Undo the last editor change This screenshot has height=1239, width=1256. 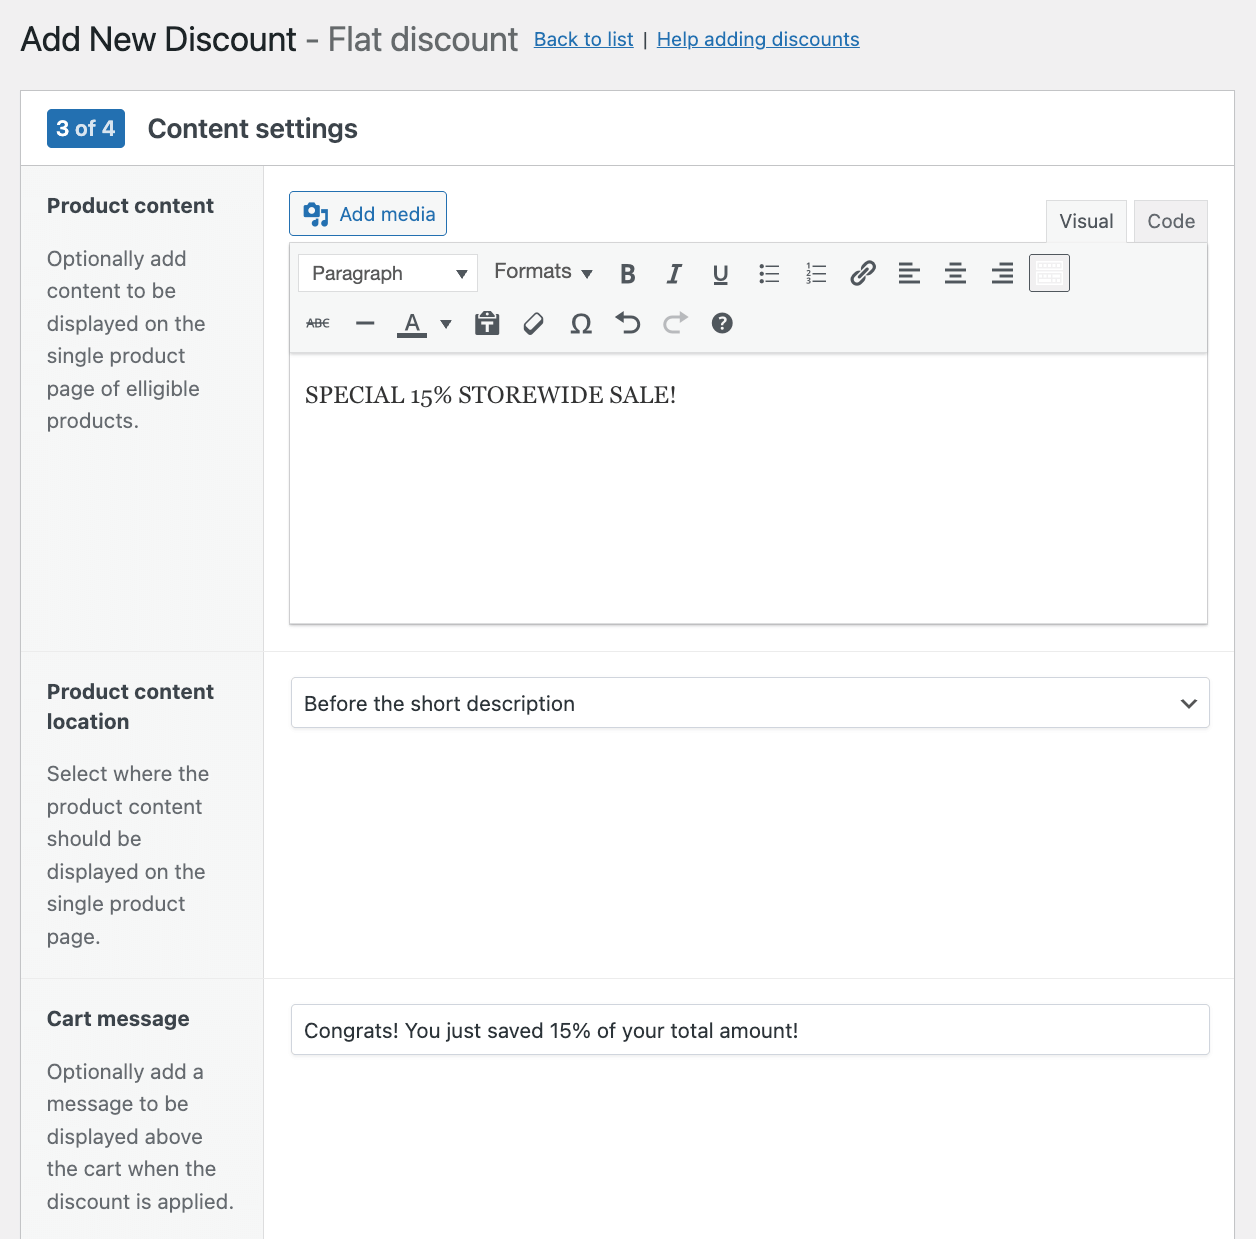627,323
